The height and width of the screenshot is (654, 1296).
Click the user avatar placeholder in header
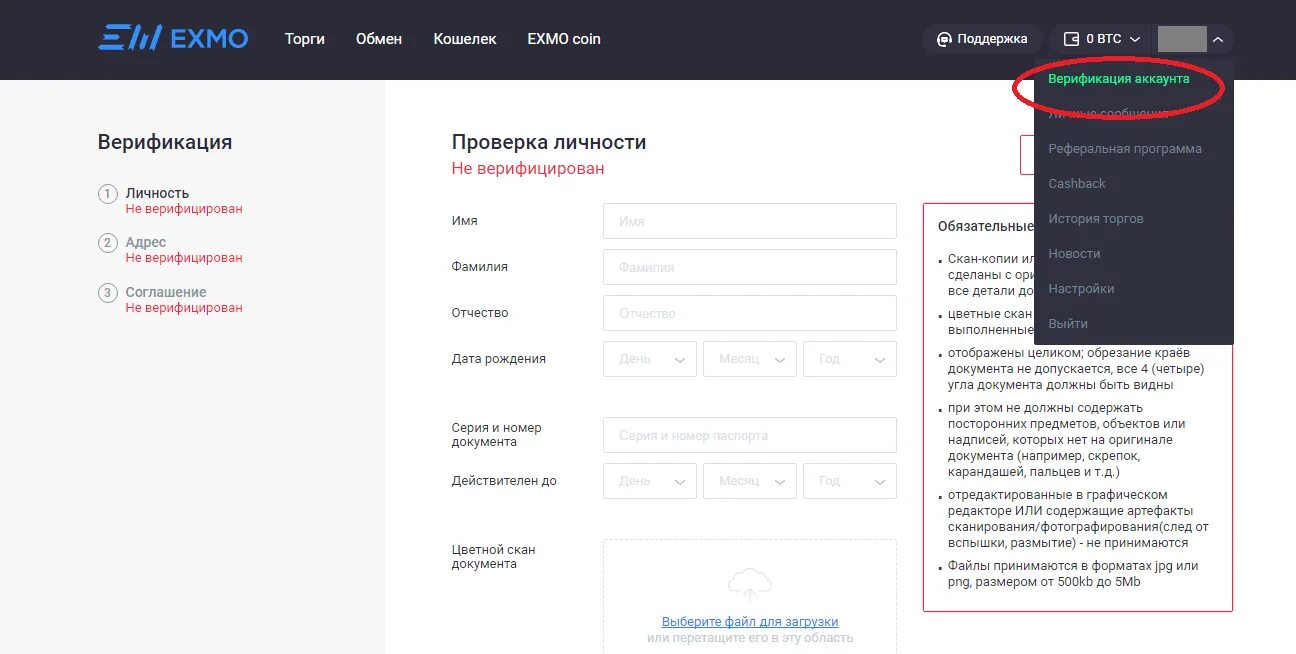click(x=1182, y=39)
